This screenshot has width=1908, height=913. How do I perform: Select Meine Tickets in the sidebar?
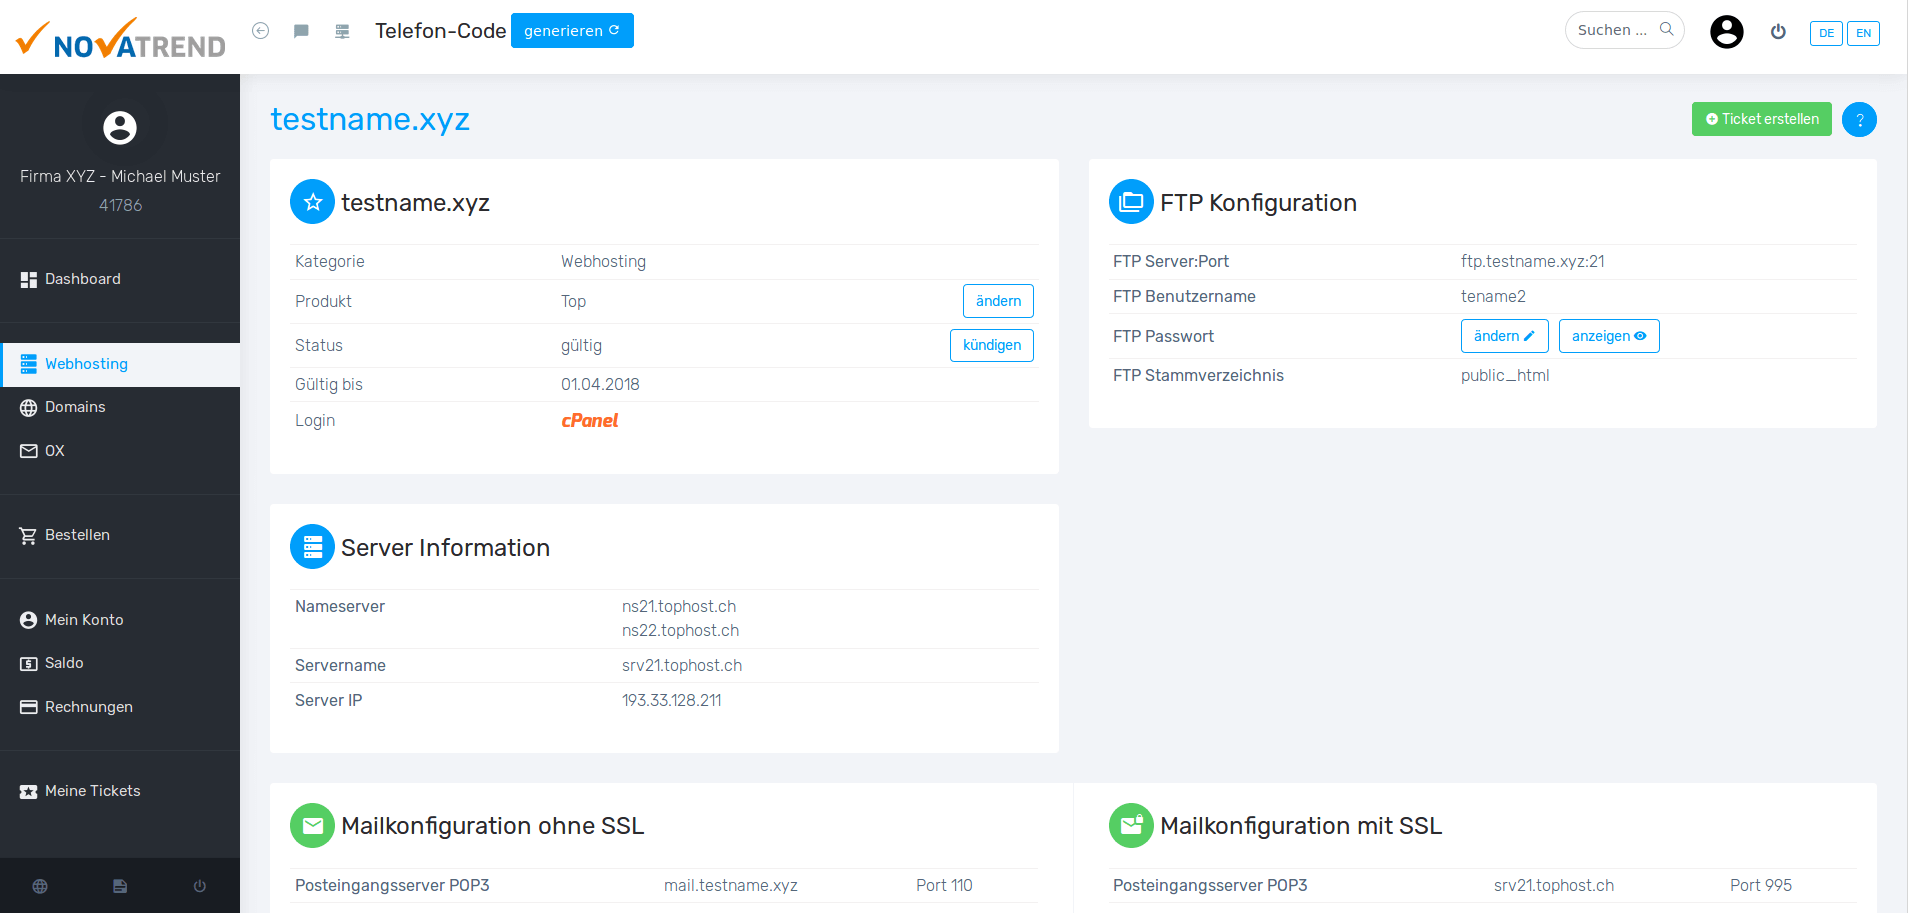[x=92, y=791]
